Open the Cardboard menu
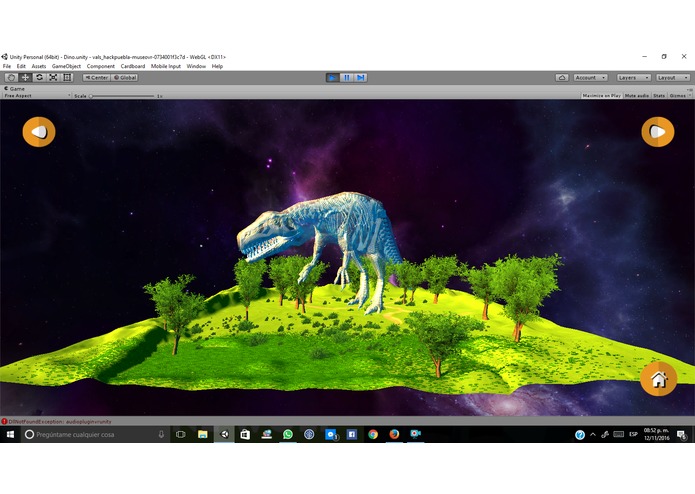695x494 pixels. pyautogui.click(x=133, y=66)
